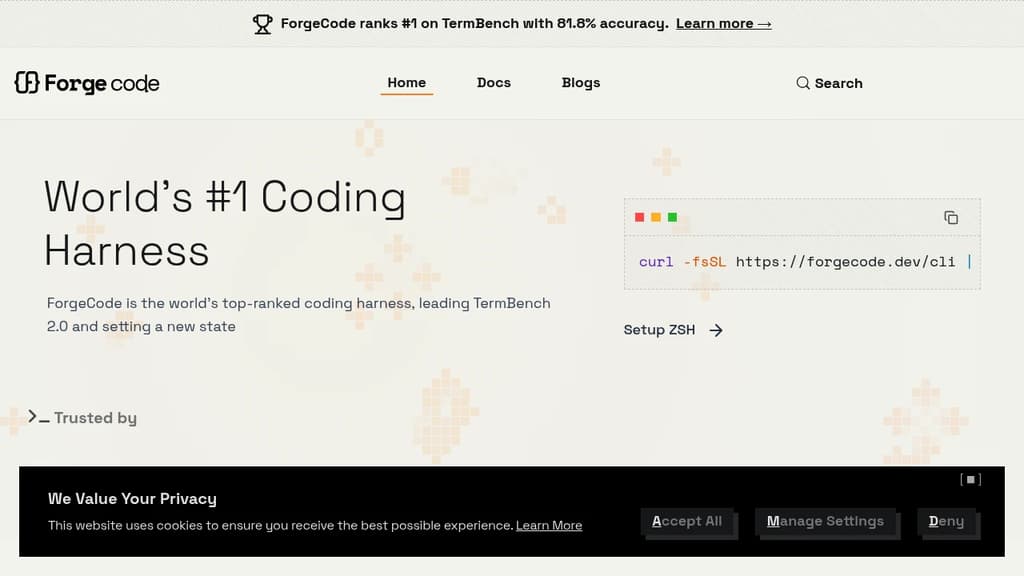Click the red dot in the terminal header
This screenshot has width=1024, height=576.
pyautogui.click(x=639, y=217)
